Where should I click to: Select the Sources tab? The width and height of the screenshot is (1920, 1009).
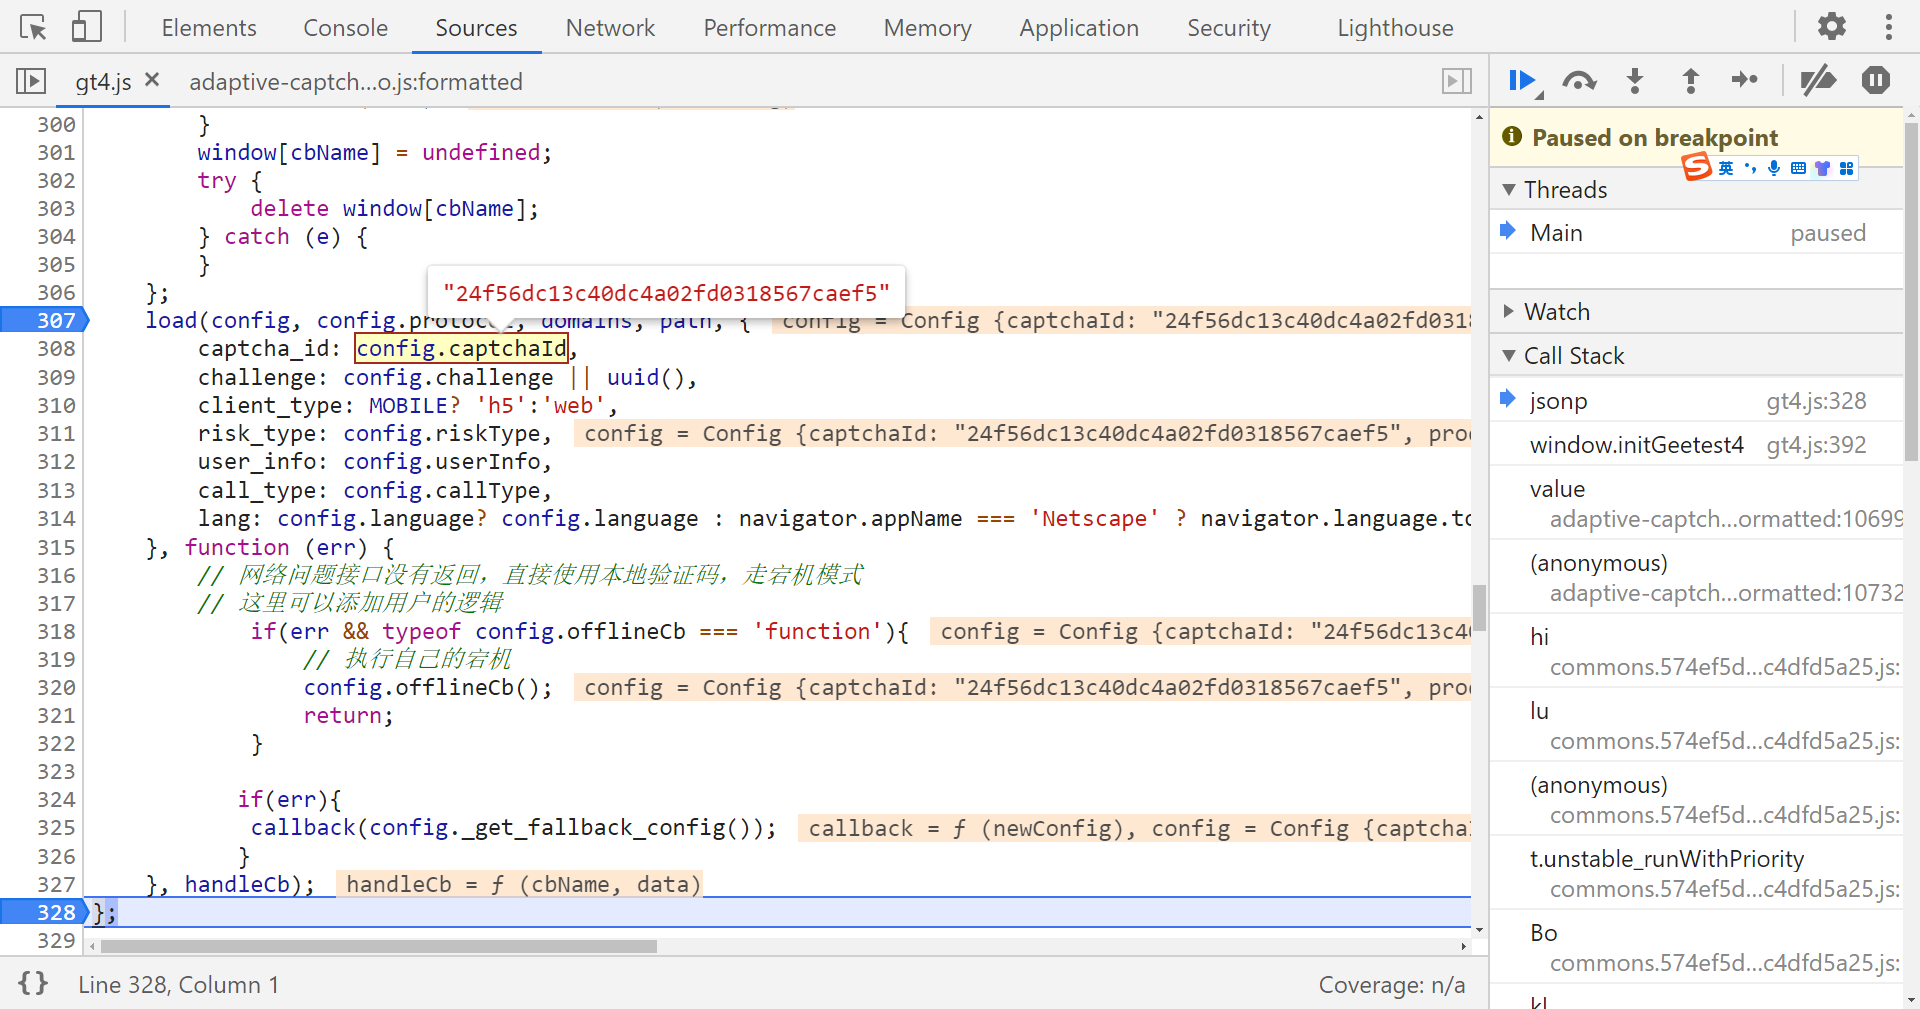click(x=476, y=28)
